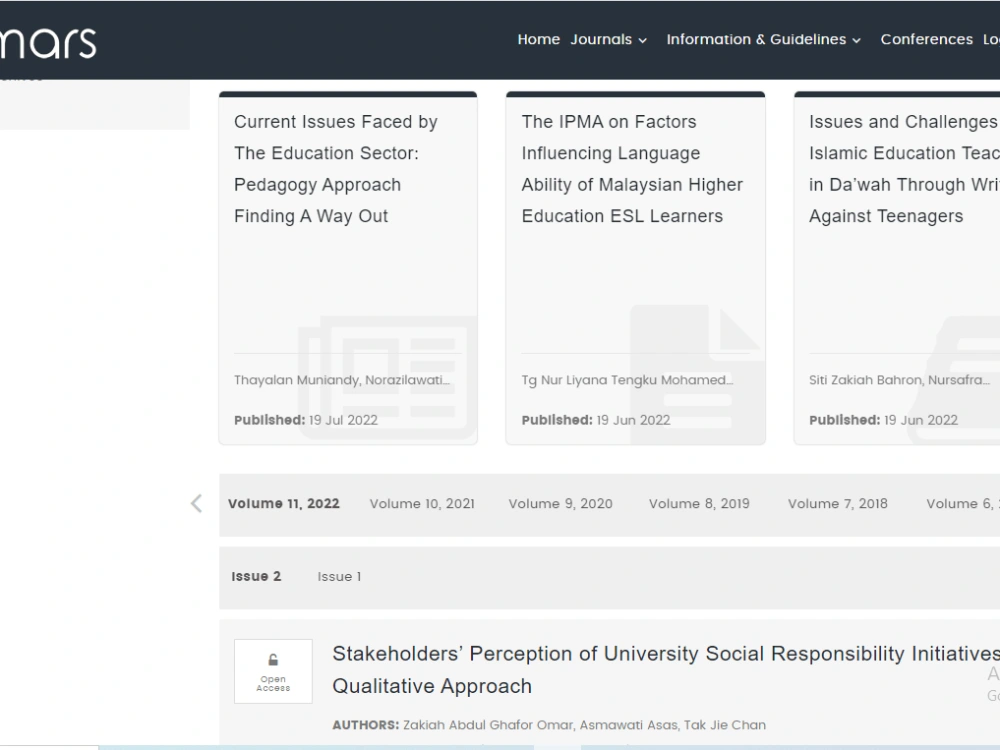Select the Issue 2 tab

[x=256, y=577]
